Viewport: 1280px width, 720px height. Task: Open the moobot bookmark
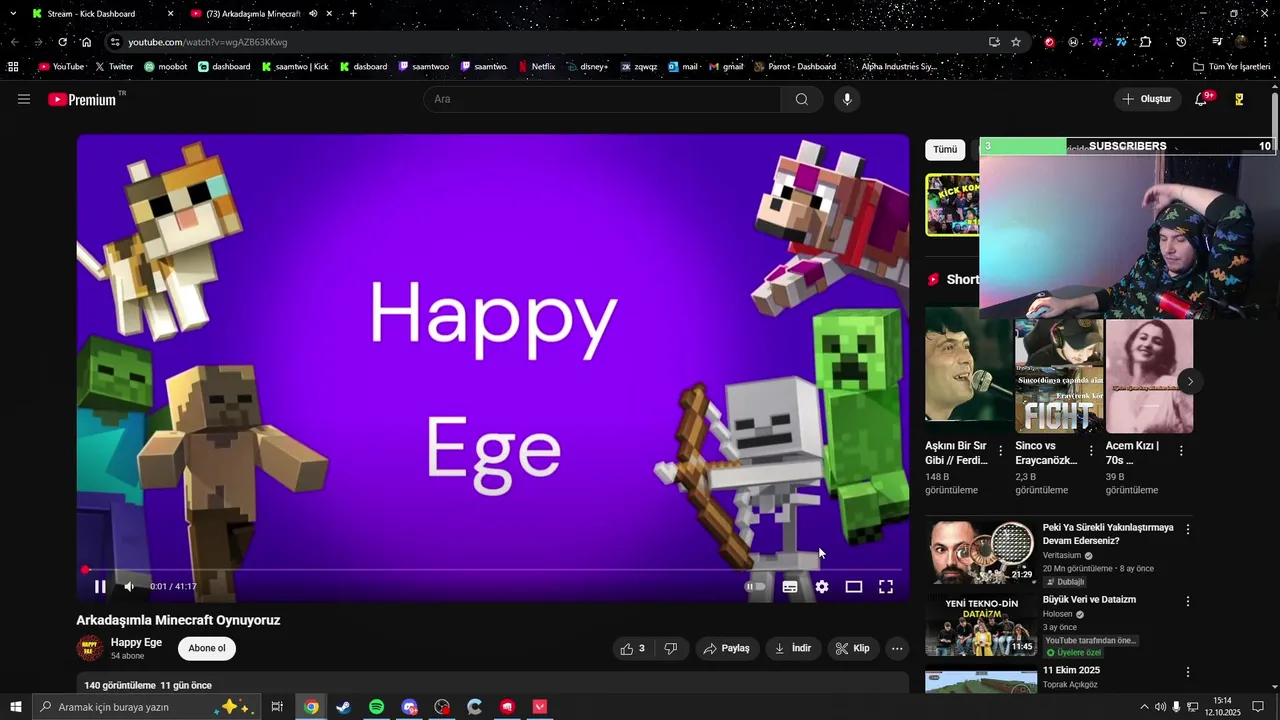(x=165, y=67)
